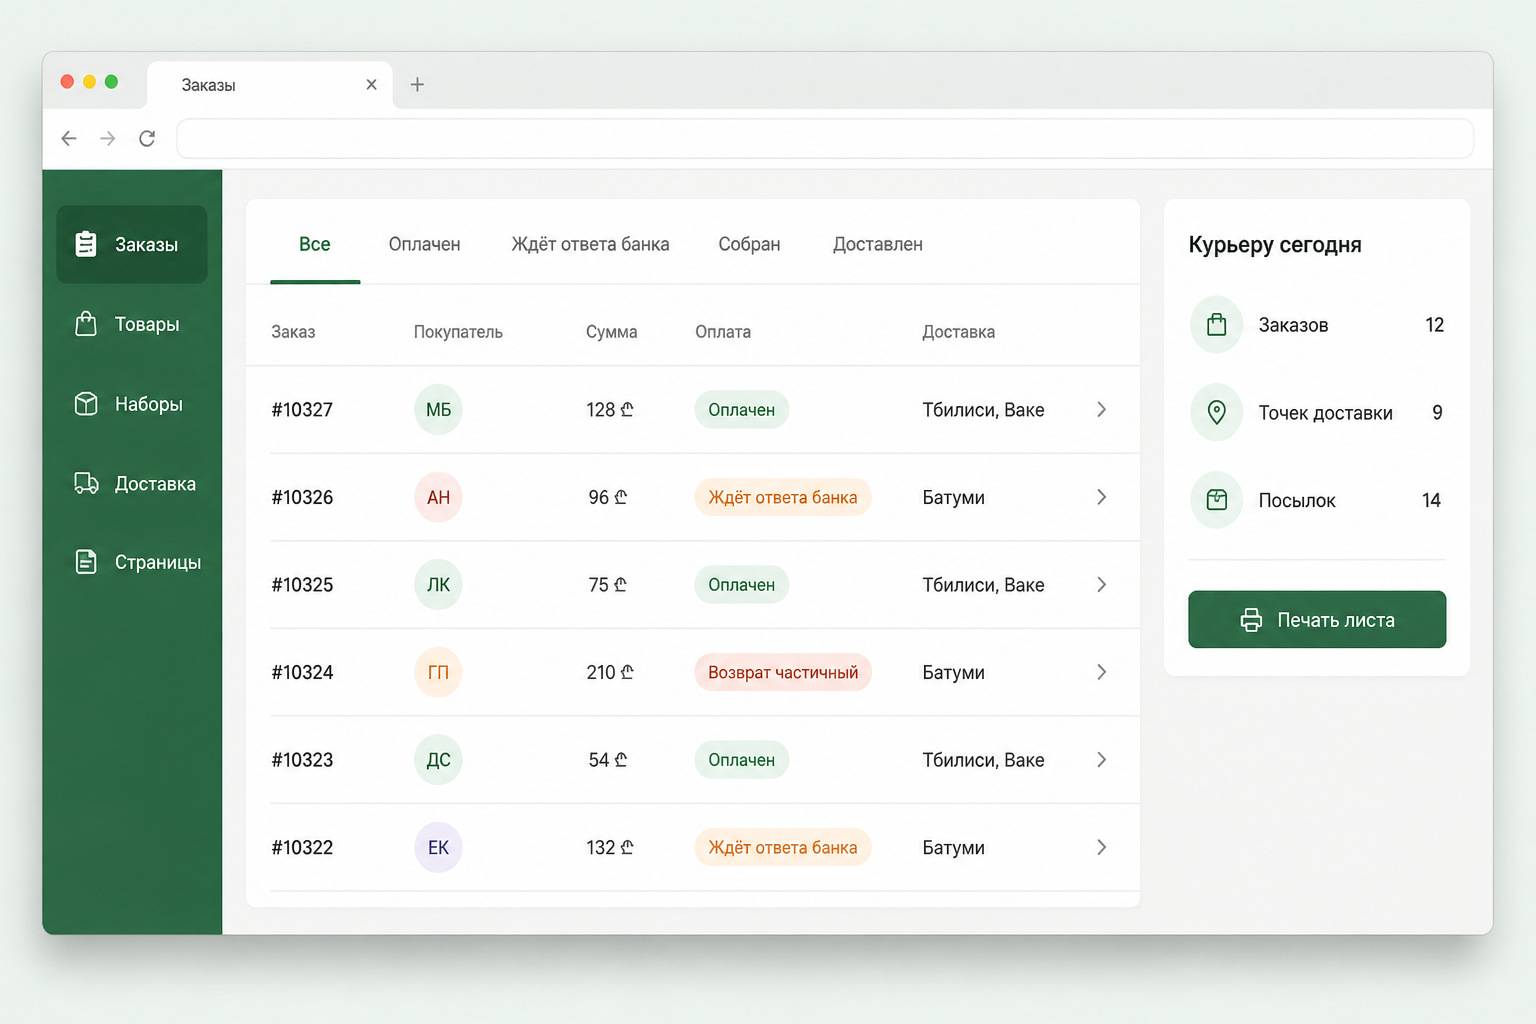Click Ждёт ответа банка badge for #10326
This screenshot has height=1024, width=1536.
tap(783, 497)
